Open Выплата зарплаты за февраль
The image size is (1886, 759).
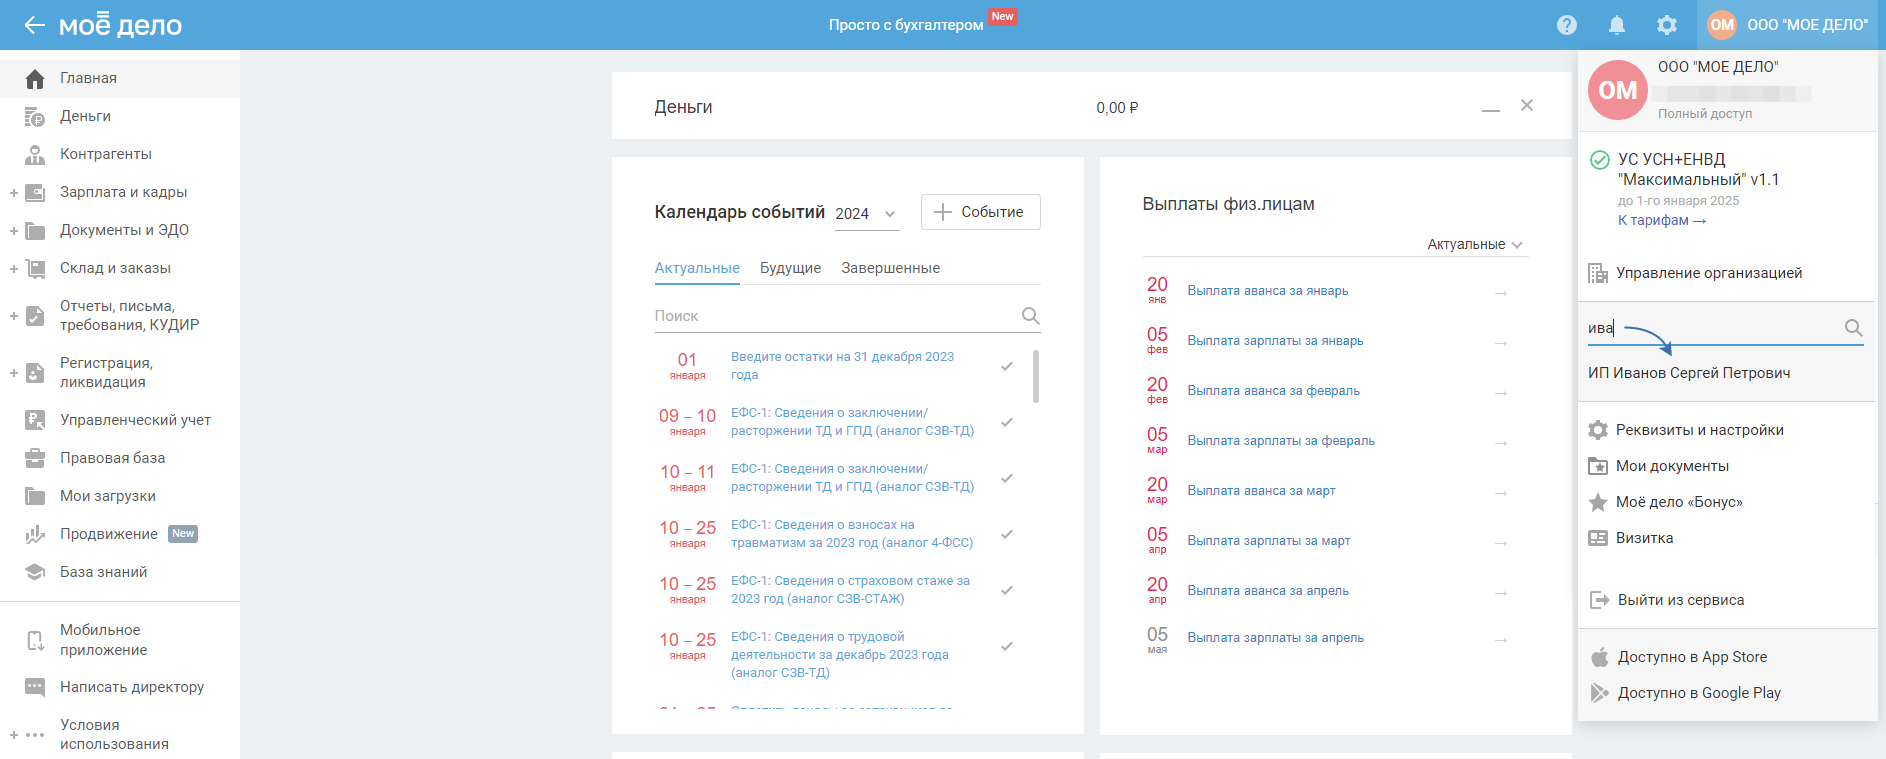pyautogui.click(x=1281, y=441)
